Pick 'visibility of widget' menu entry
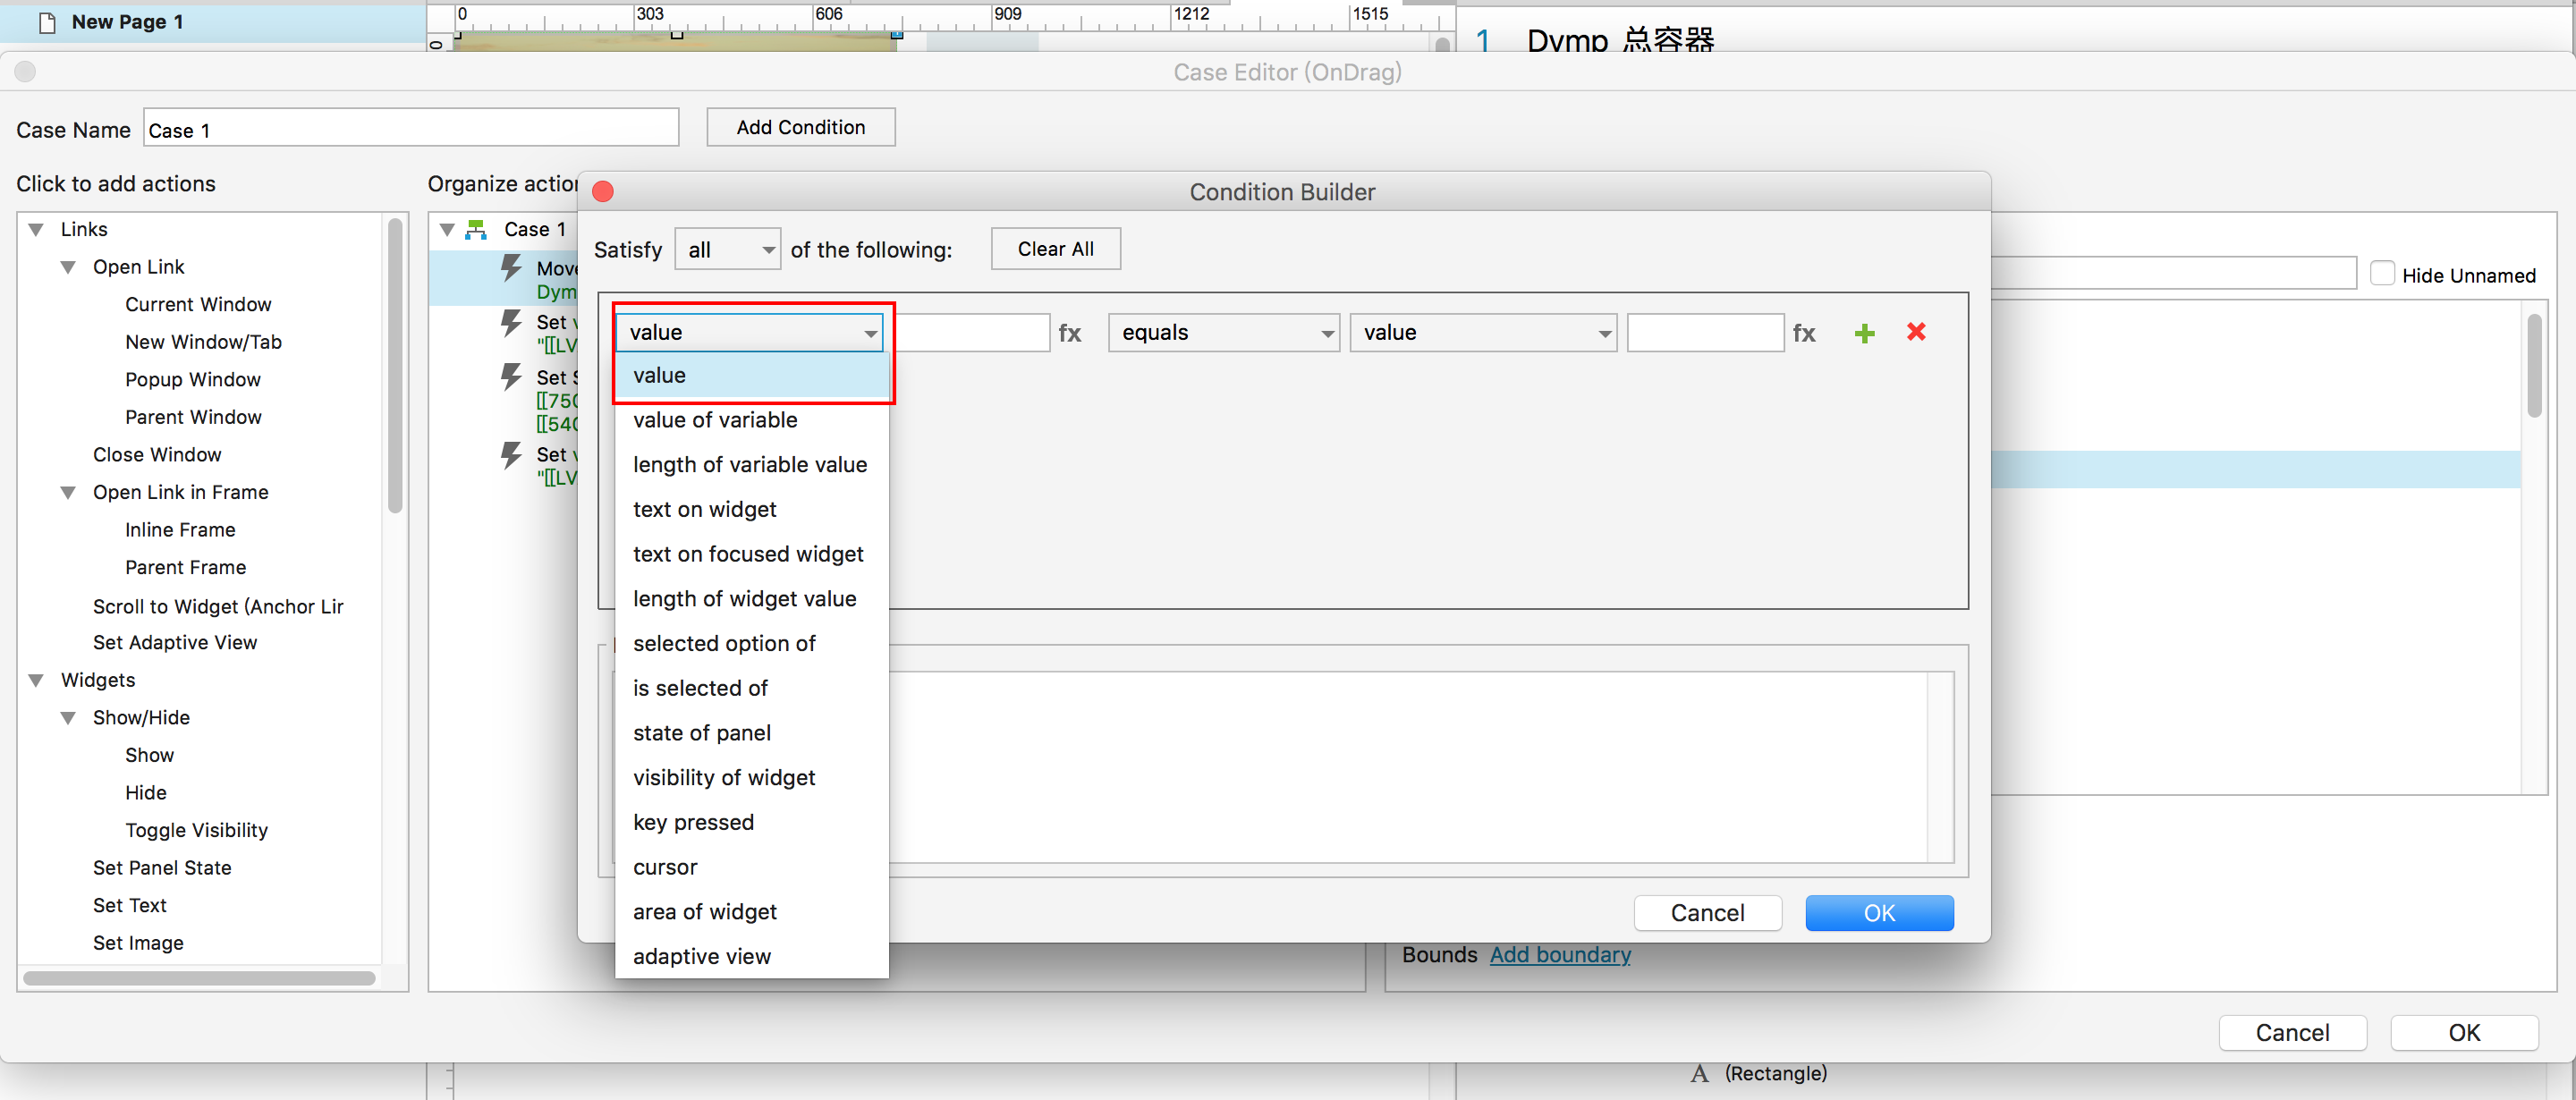Viewport: 2576px width, 1100px height. point(723,777)
